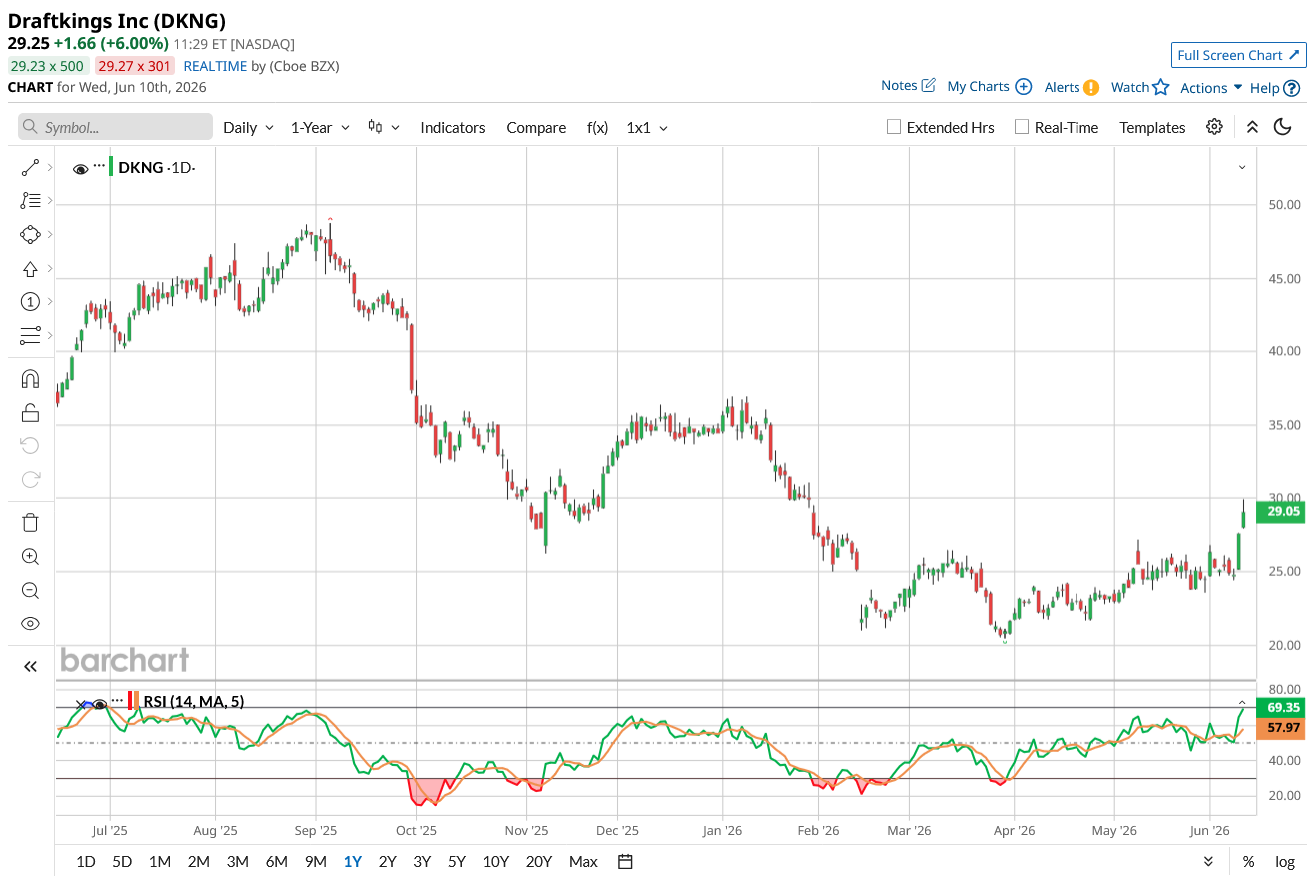This screenshot has height=876, width=1308.
Task: Click the green 69.35 RSI value label
Action: [x=1280, y=707]
